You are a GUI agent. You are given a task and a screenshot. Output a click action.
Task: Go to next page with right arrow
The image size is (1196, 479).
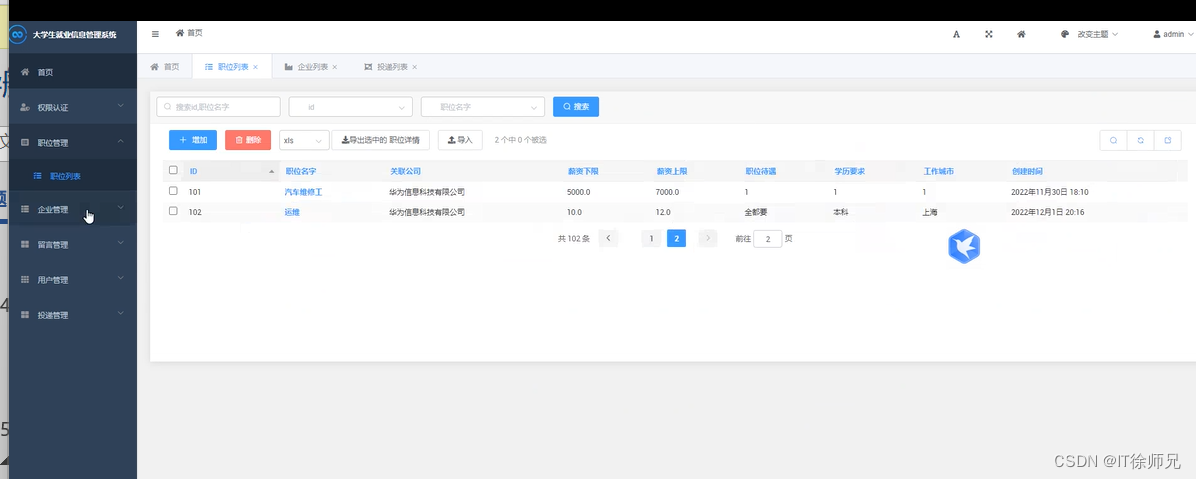pos(708,239)
